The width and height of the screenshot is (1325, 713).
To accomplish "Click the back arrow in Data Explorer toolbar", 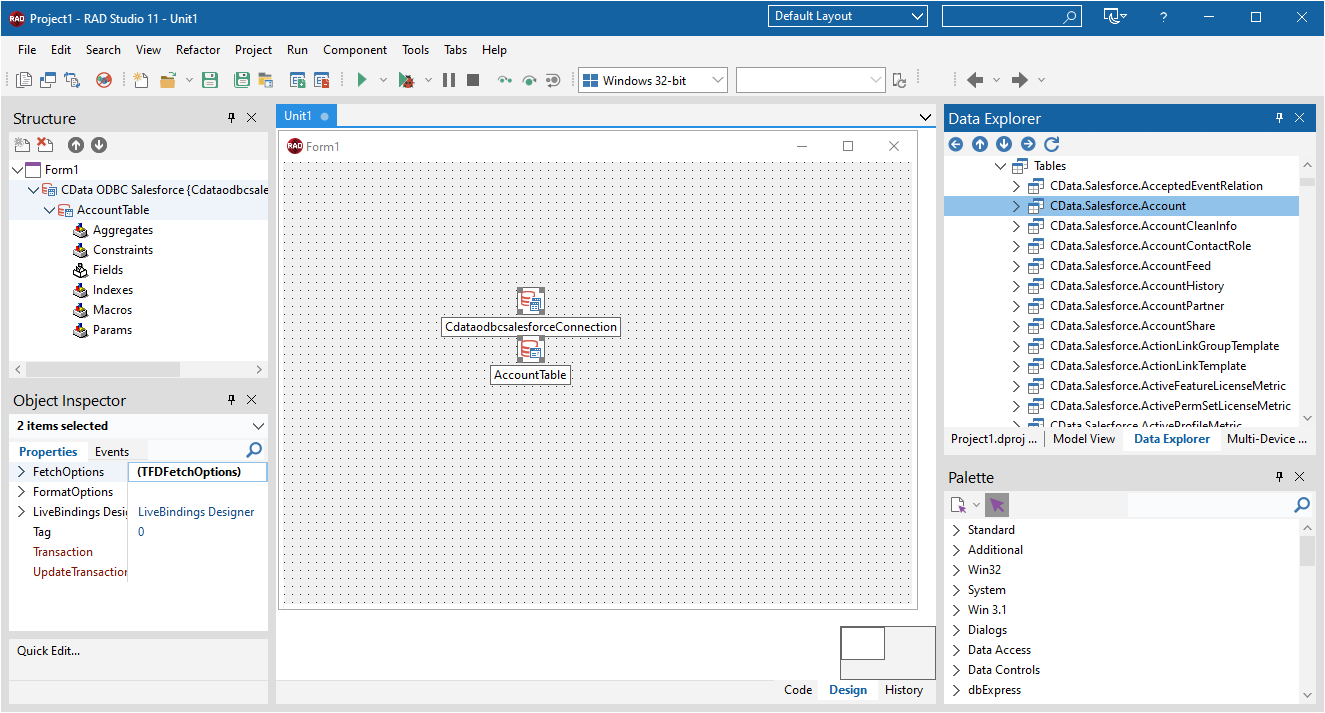I will [956, 144].
